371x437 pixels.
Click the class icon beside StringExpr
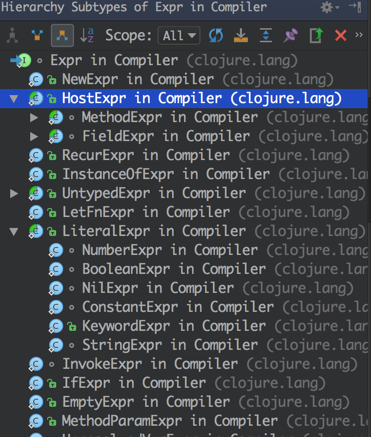56,346
